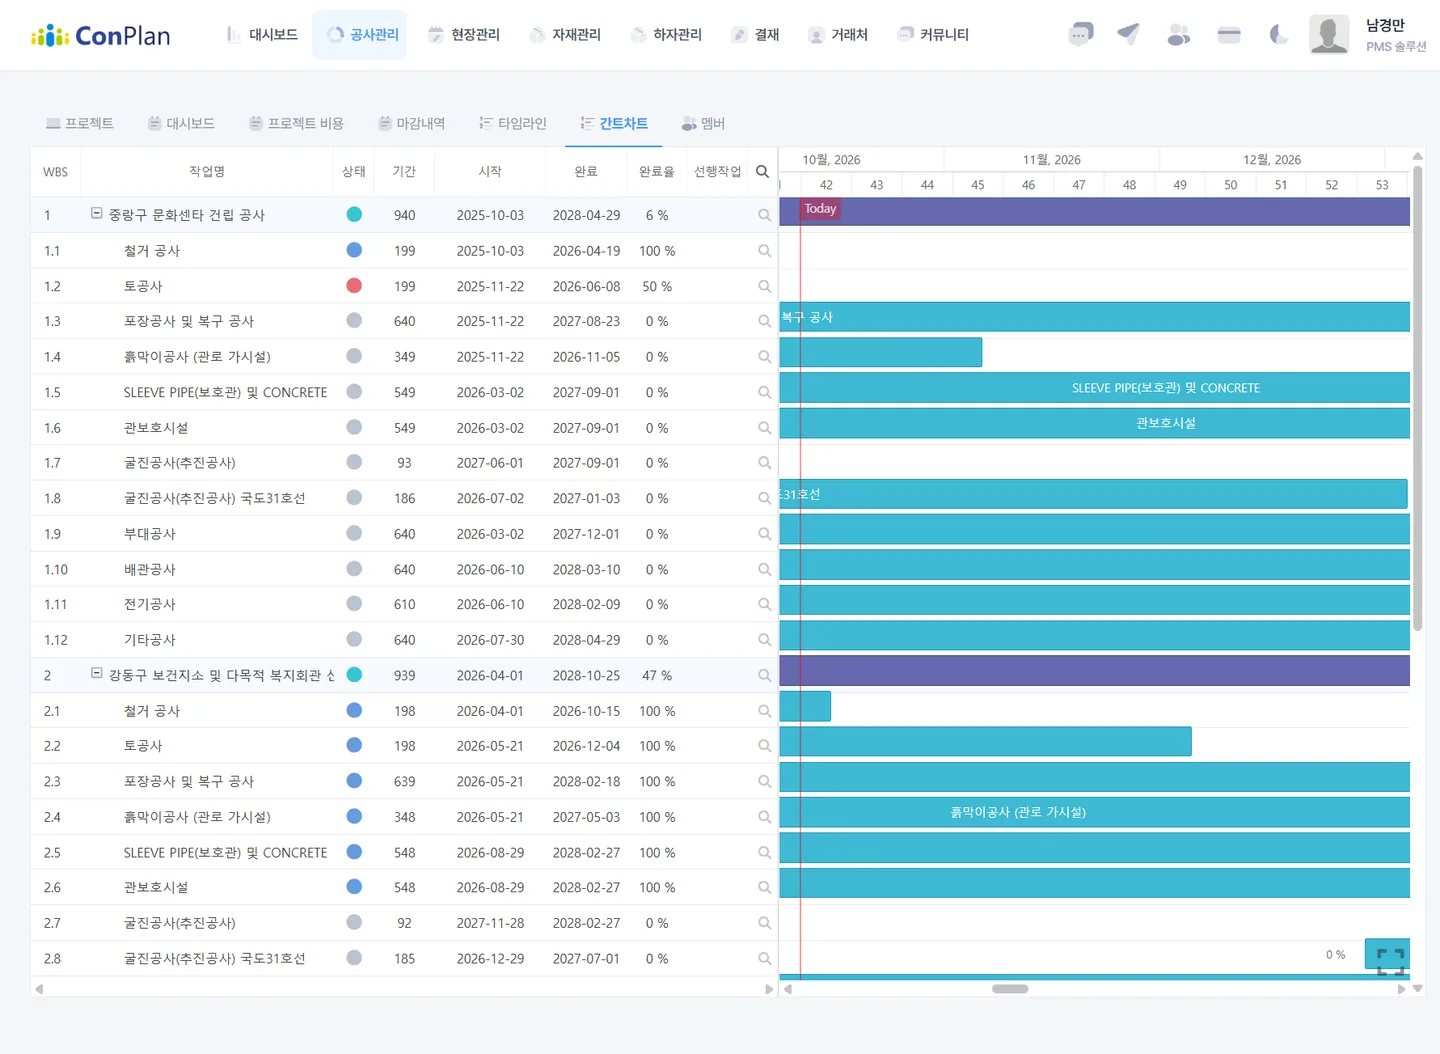This screenshot has width=1440, height=1054.
Task: Open the users group icon in header
Action: (1179, 35)
